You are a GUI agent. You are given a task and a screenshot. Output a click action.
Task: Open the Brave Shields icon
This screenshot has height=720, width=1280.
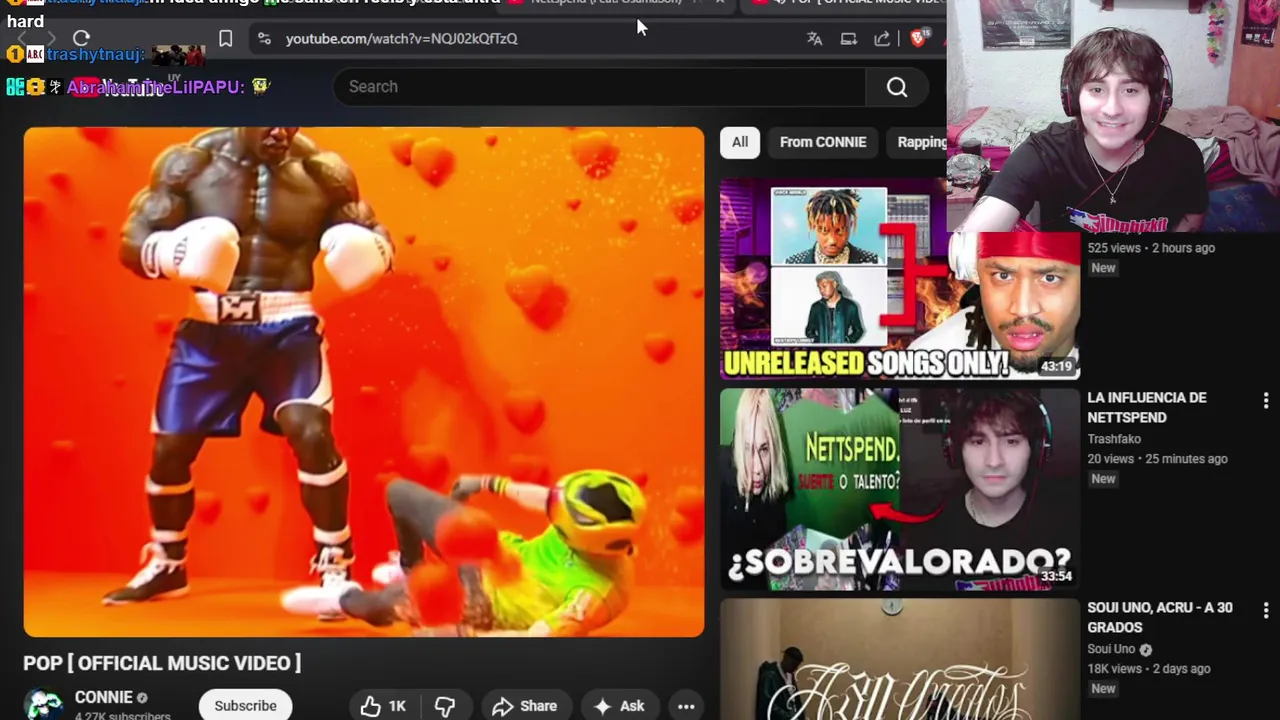[918, 38]
